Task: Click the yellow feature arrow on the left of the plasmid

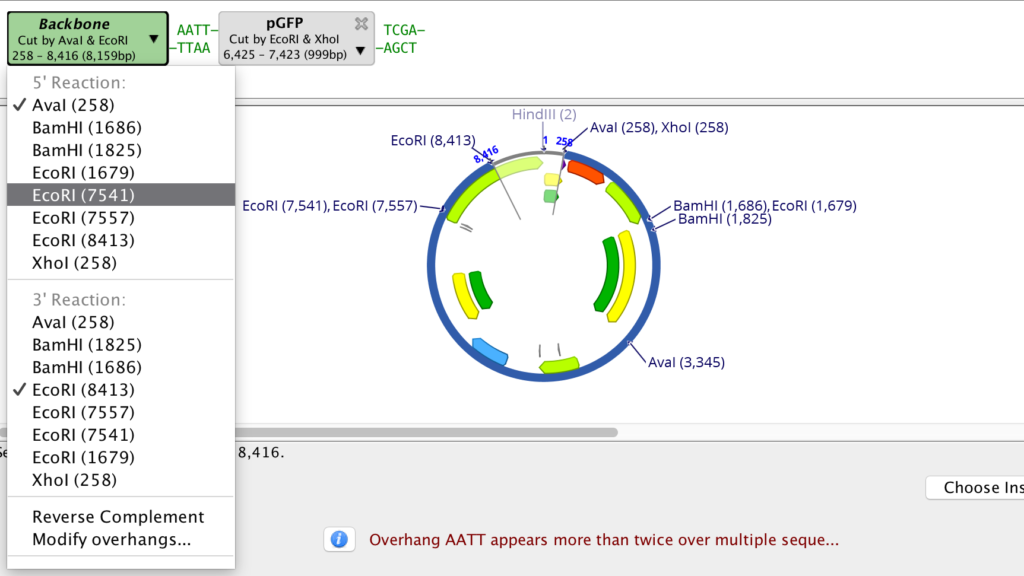Action: 464,293
